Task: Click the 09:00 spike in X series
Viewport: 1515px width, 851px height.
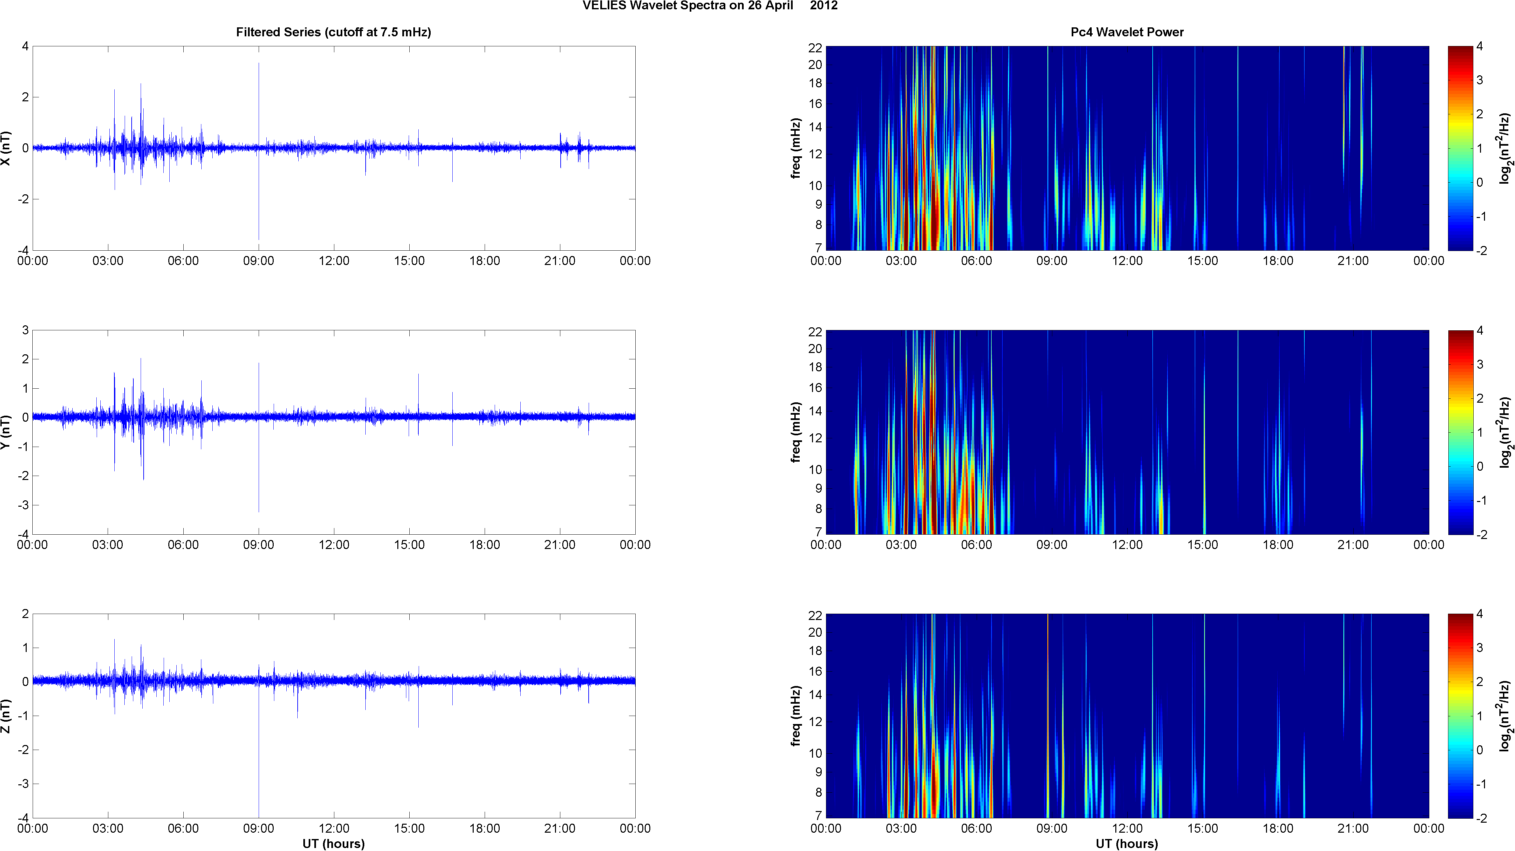Action: (x=259, y=100)
